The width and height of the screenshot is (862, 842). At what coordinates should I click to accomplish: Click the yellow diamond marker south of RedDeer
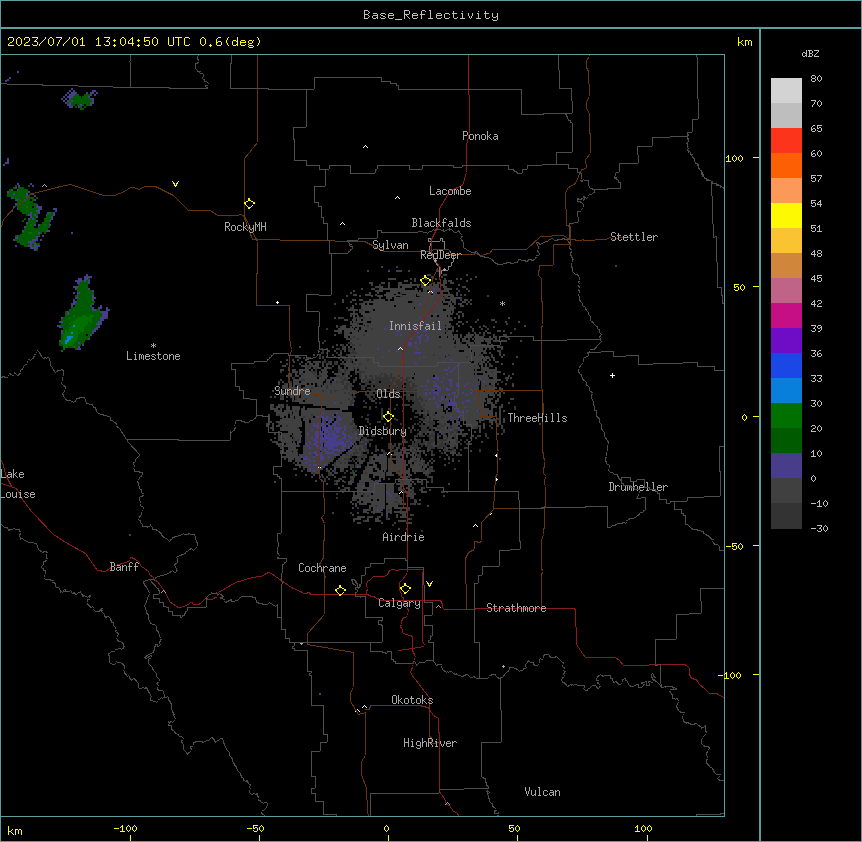pyautogui.click(x=426, y=281)
